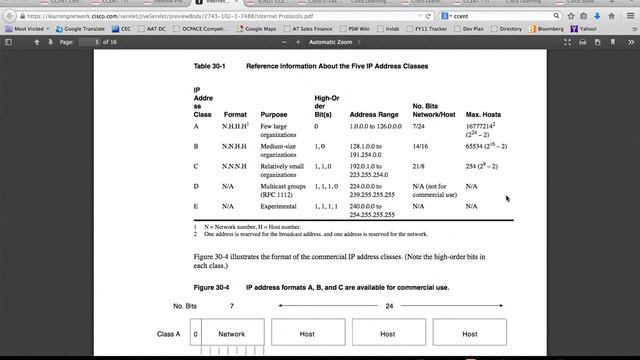Print the PDF document
Screen dimensions: 640x360
click(582, 42)
